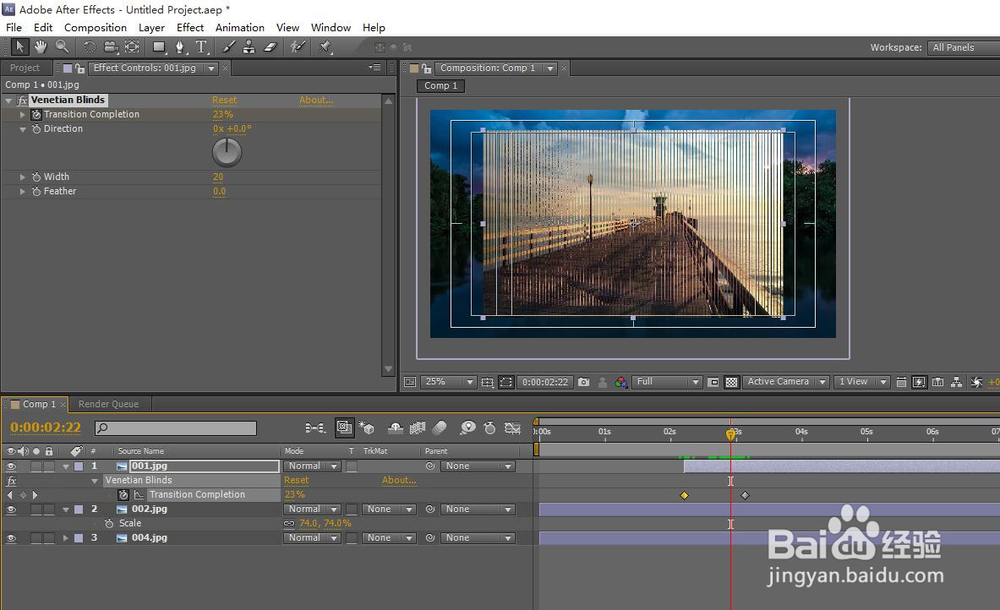This screenshot has height=610, width=1000.
Task: Switch to the Project tab
Action: (24, 68)
